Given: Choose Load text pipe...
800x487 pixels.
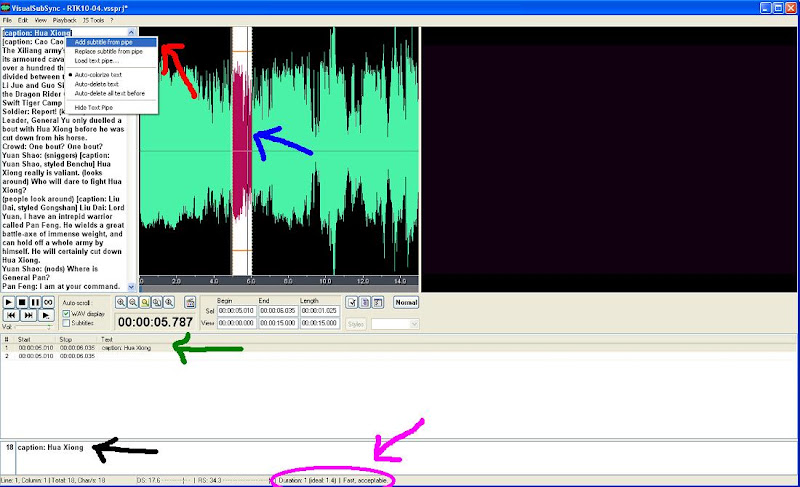Looking at the screenshot, I should coord(111,61).
